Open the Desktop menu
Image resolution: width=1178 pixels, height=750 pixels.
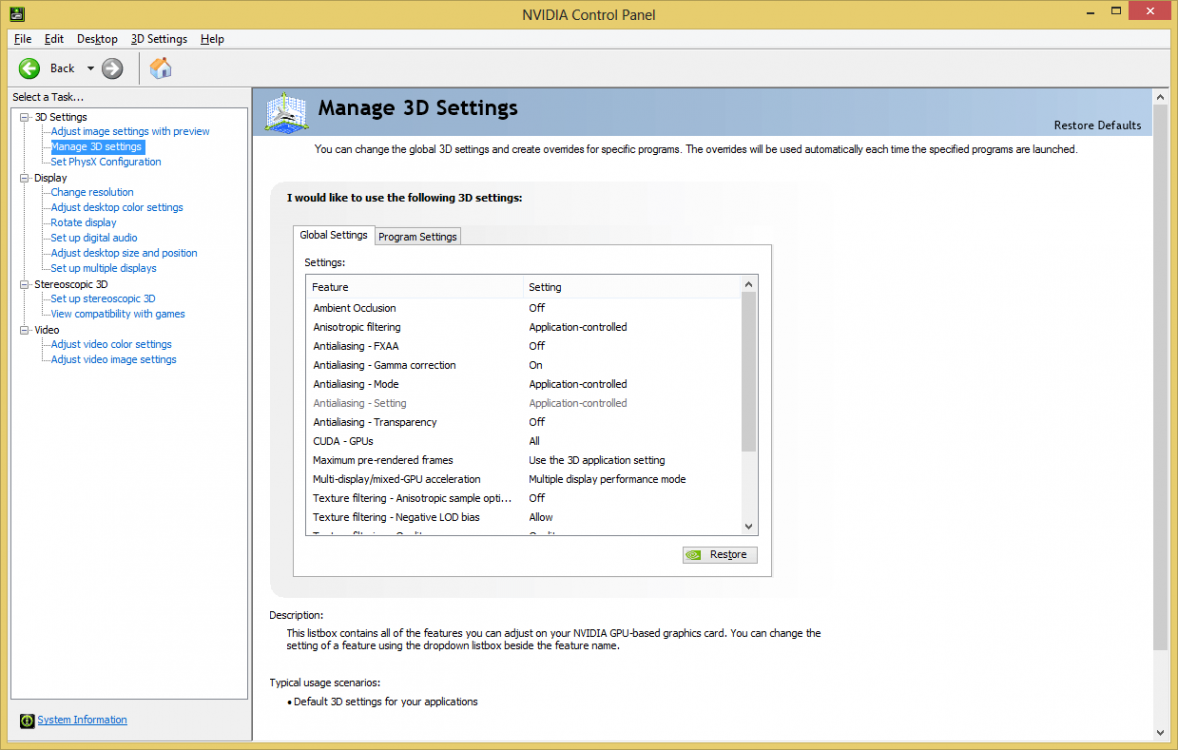(97, 39)
